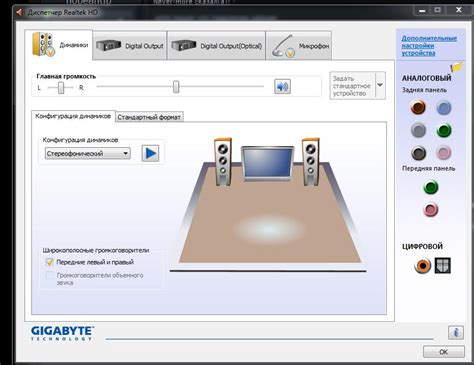This screenshot has height=365, width=474.
Task: Adjust the main volume slider handle
Action: tap(176, 87)
